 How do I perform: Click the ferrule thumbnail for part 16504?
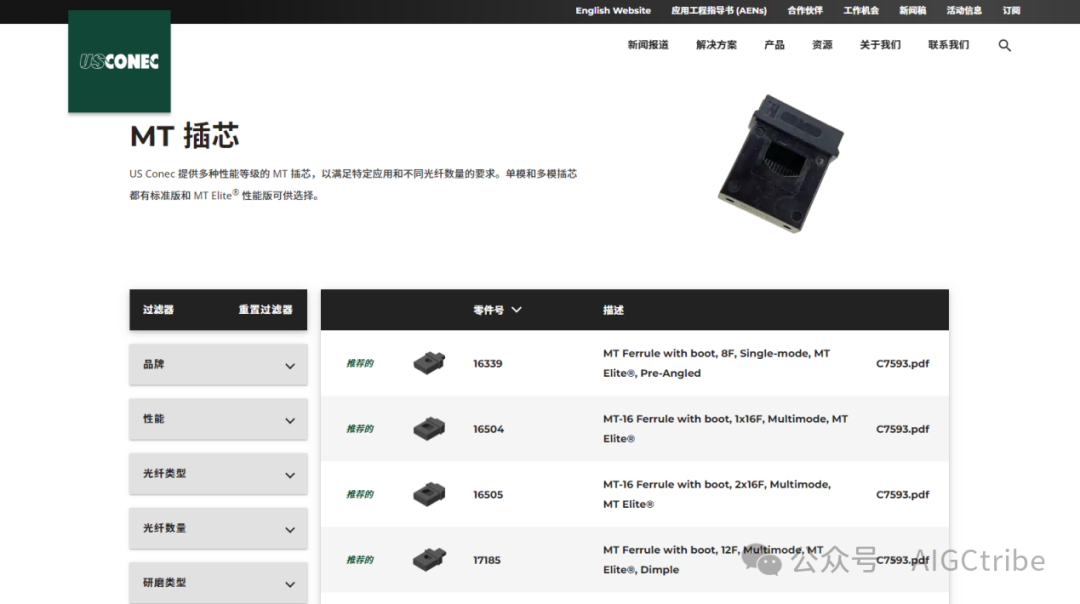point(429,428)
